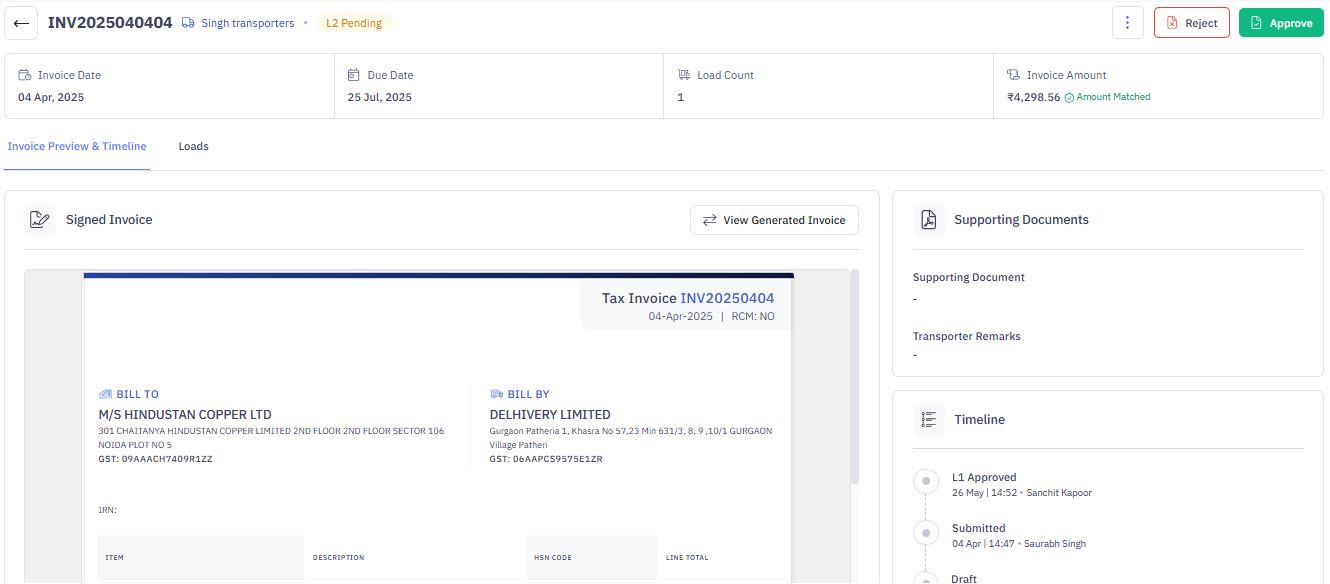The width and height of the screenshot is (1330, 584).
Task: Click the truck icon beside Singh transporters
Action: tap(188, 23)
